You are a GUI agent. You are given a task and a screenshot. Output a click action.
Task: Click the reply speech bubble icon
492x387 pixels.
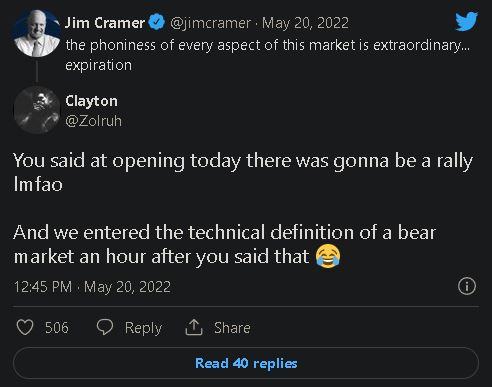click(x=105, y=327)
